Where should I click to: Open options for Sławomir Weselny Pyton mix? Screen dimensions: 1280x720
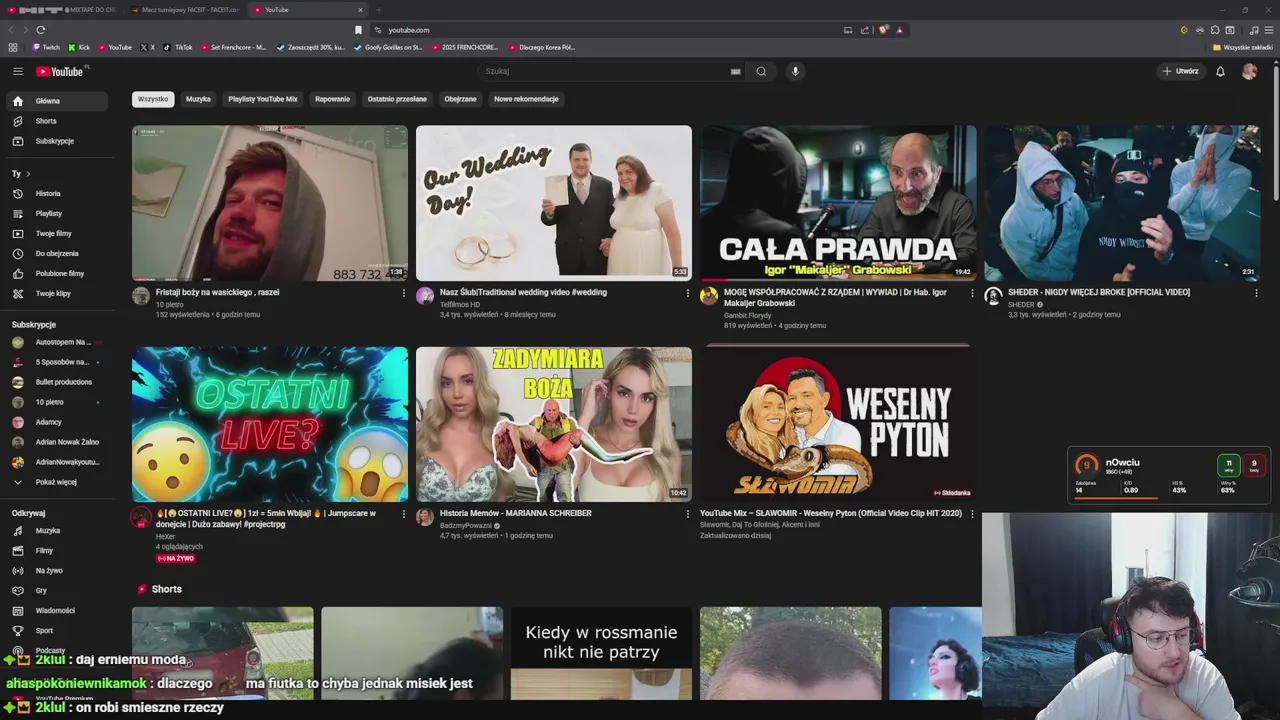click(972, 514)
